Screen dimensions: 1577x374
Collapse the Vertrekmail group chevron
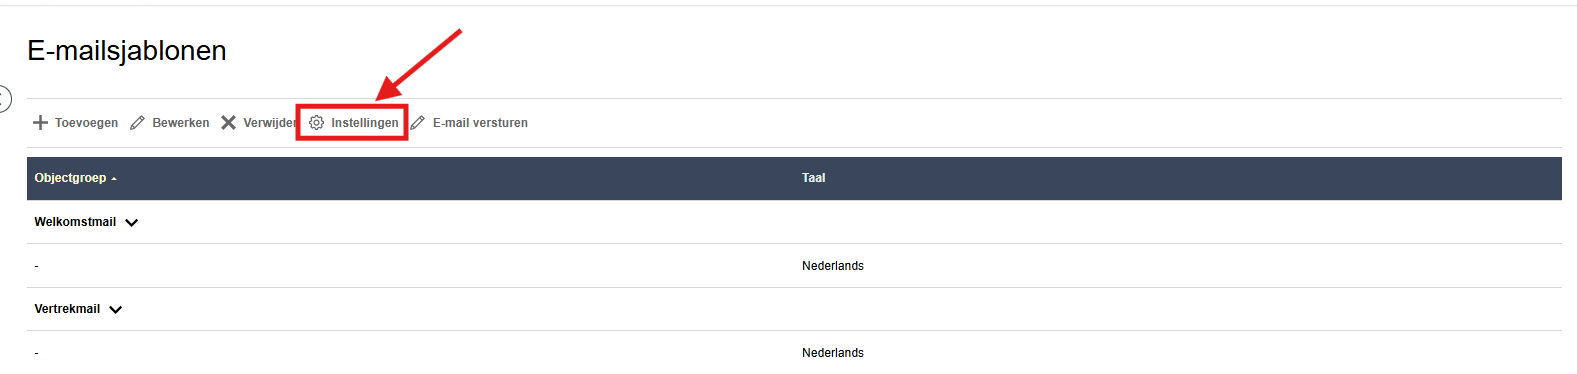[x=116, y=310]
